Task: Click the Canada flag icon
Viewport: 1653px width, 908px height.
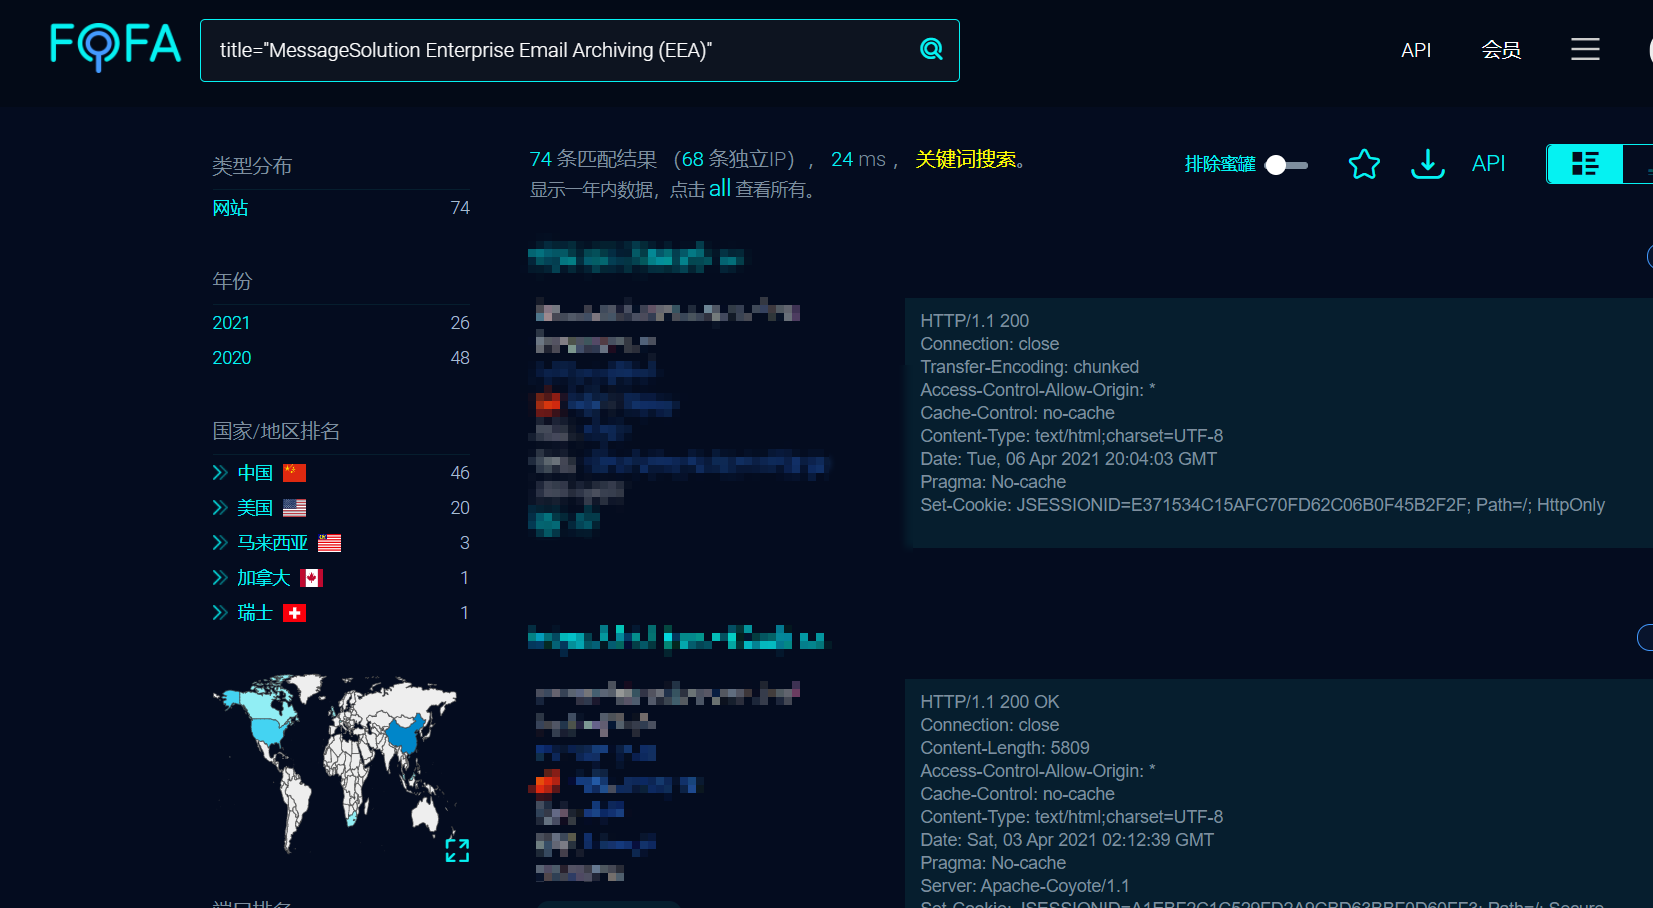Action: click(x=311, y=578)
